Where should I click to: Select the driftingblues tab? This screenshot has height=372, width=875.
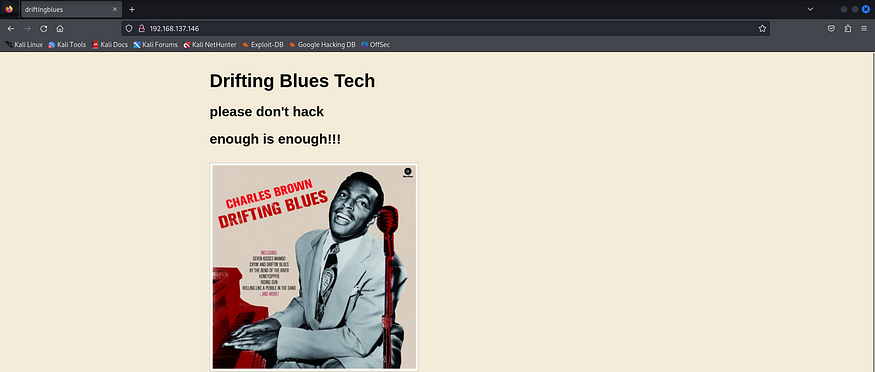coord(71,9)
